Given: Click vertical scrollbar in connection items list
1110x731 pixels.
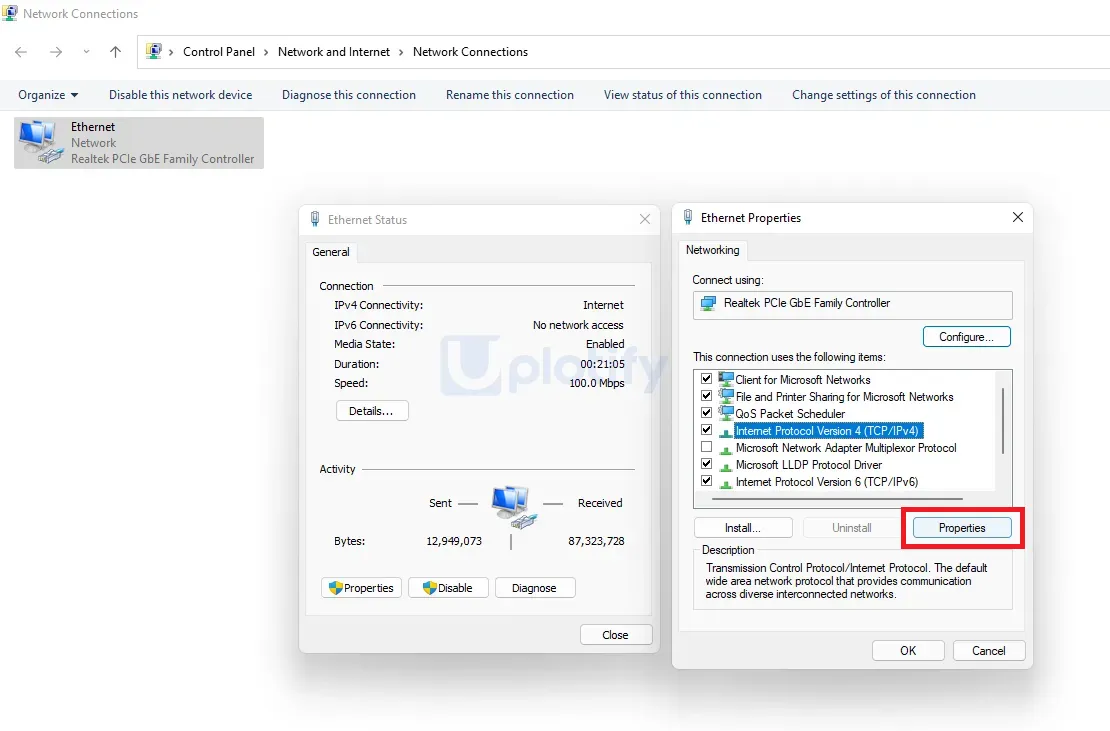Looking at the screenshot, I should [x=1003, y=420].
